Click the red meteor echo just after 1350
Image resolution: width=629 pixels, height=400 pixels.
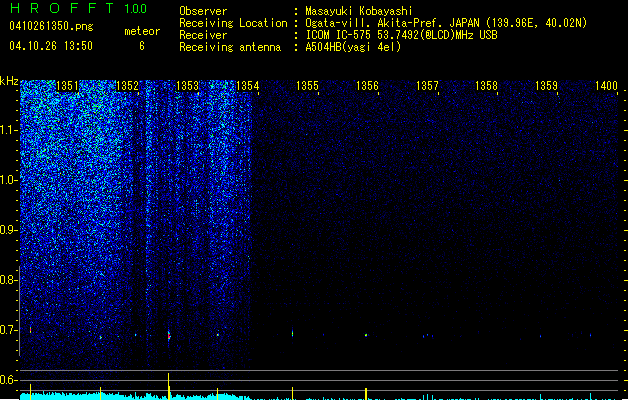click(30, 330)
